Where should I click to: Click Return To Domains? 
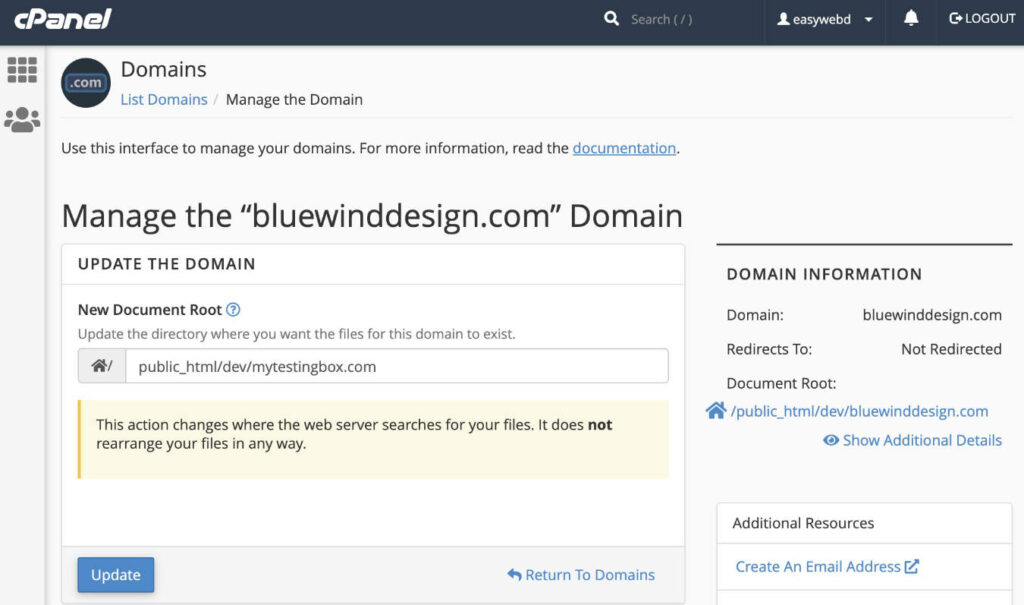581,575
